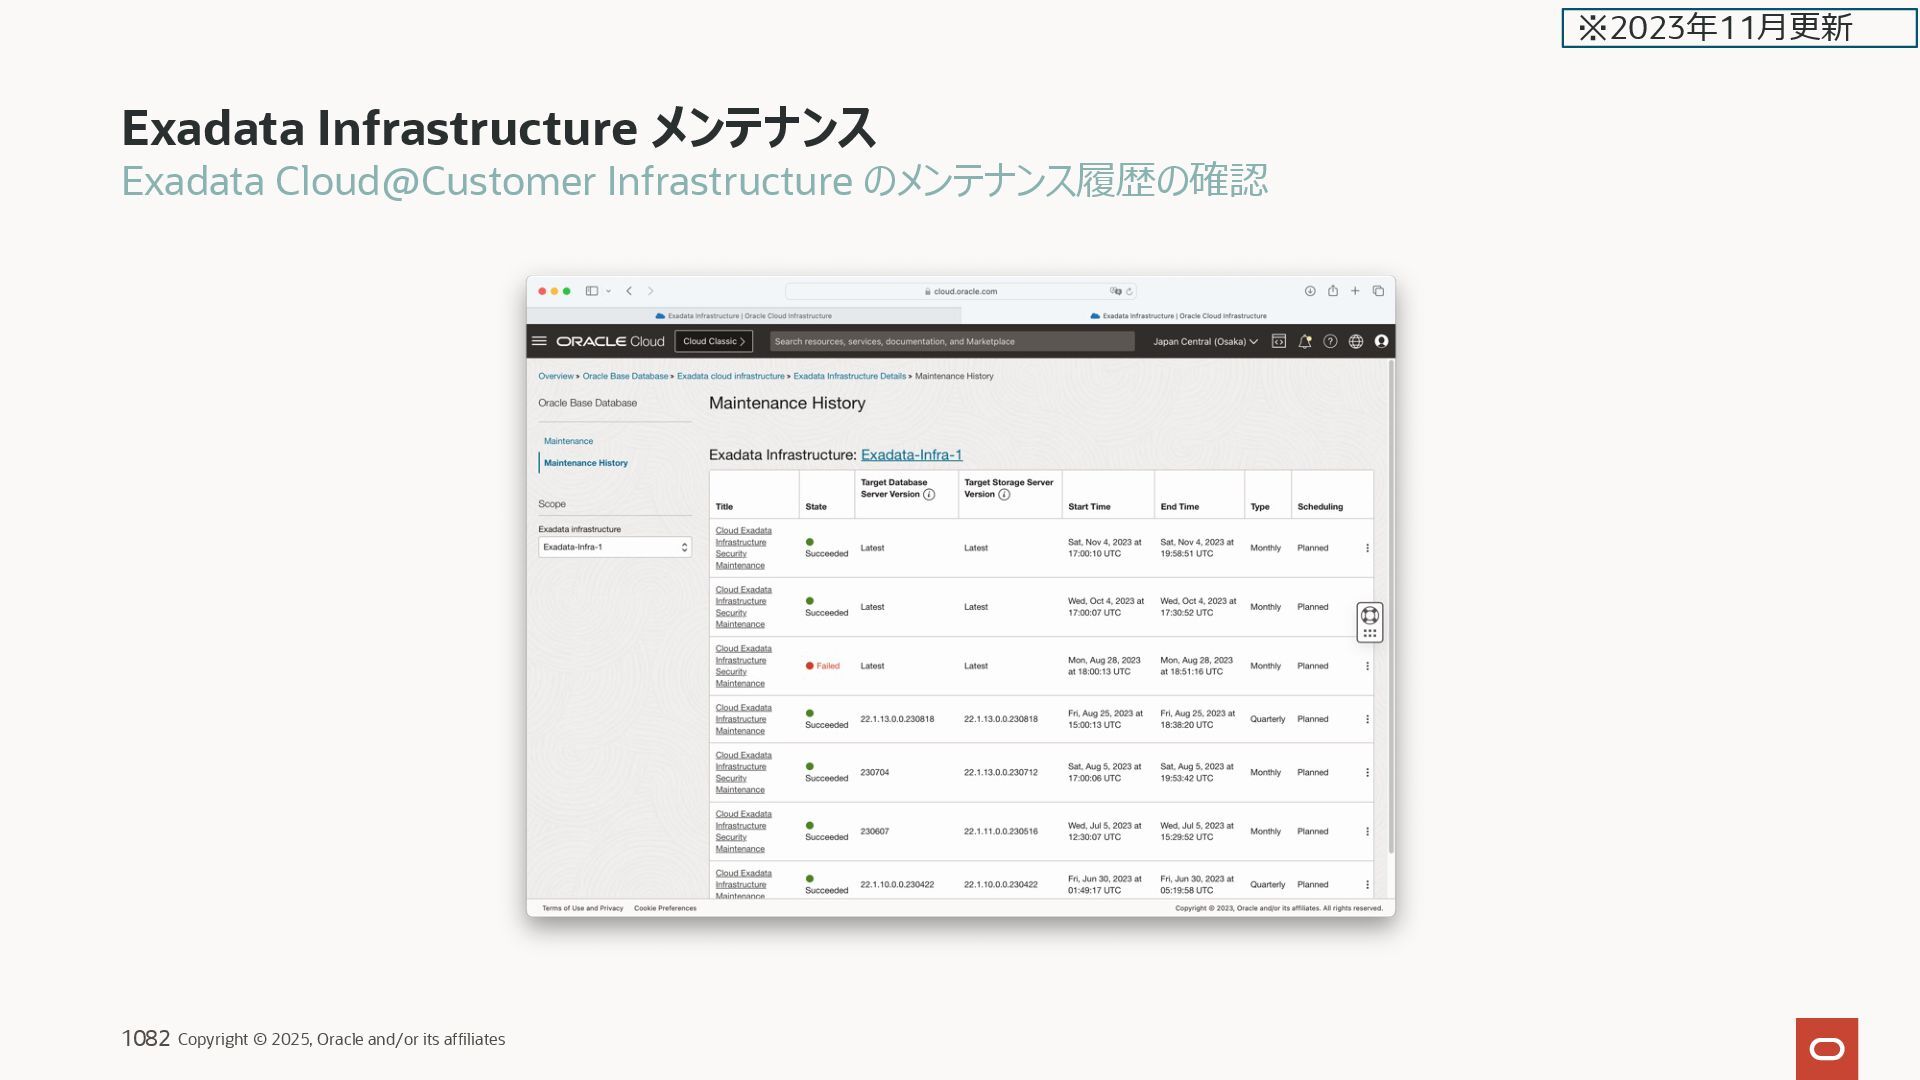Click the floating support lifebuoy widget
This screenshot has width=1920, height=1080.
click(x=1370, y=616)
